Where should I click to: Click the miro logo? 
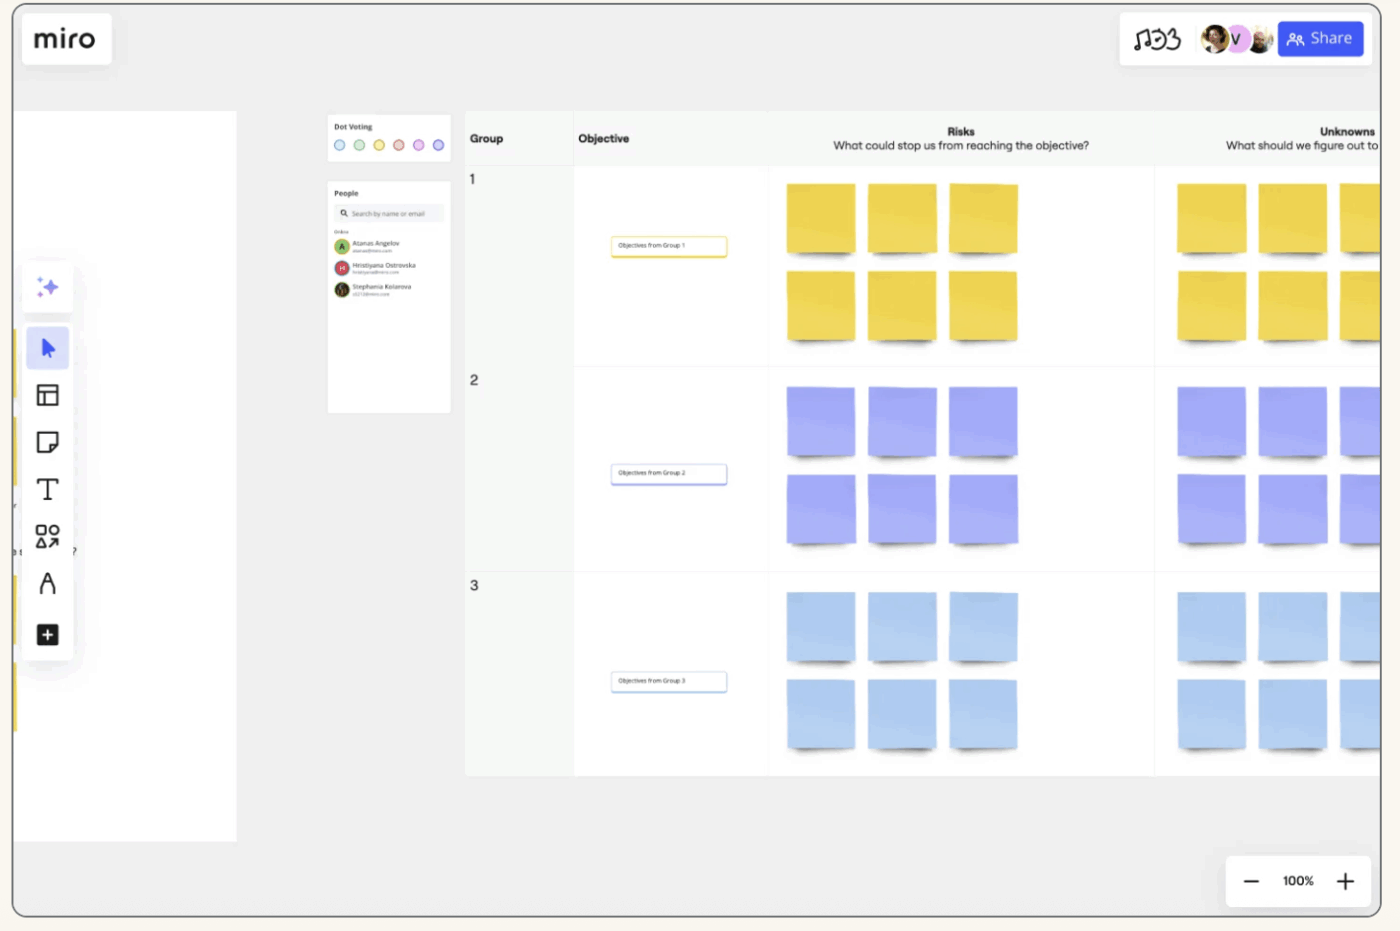click(x=65, y=39)
